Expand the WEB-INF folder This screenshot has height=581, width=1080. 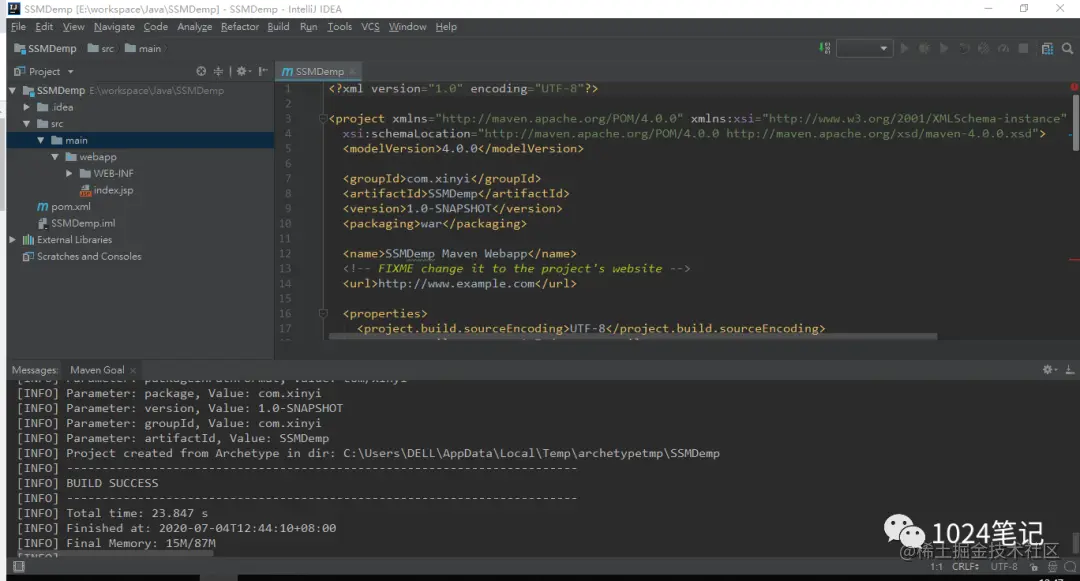[69, 173]
